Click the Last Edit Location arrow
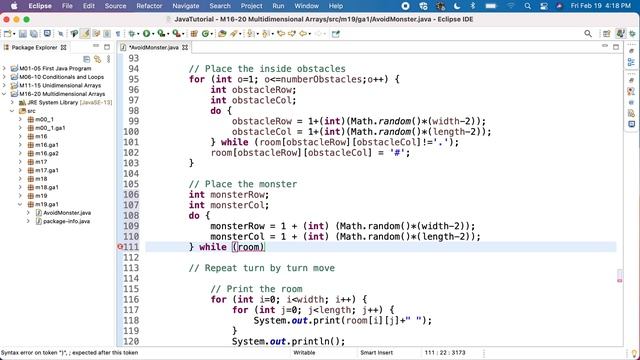 [x=281, y=34]
